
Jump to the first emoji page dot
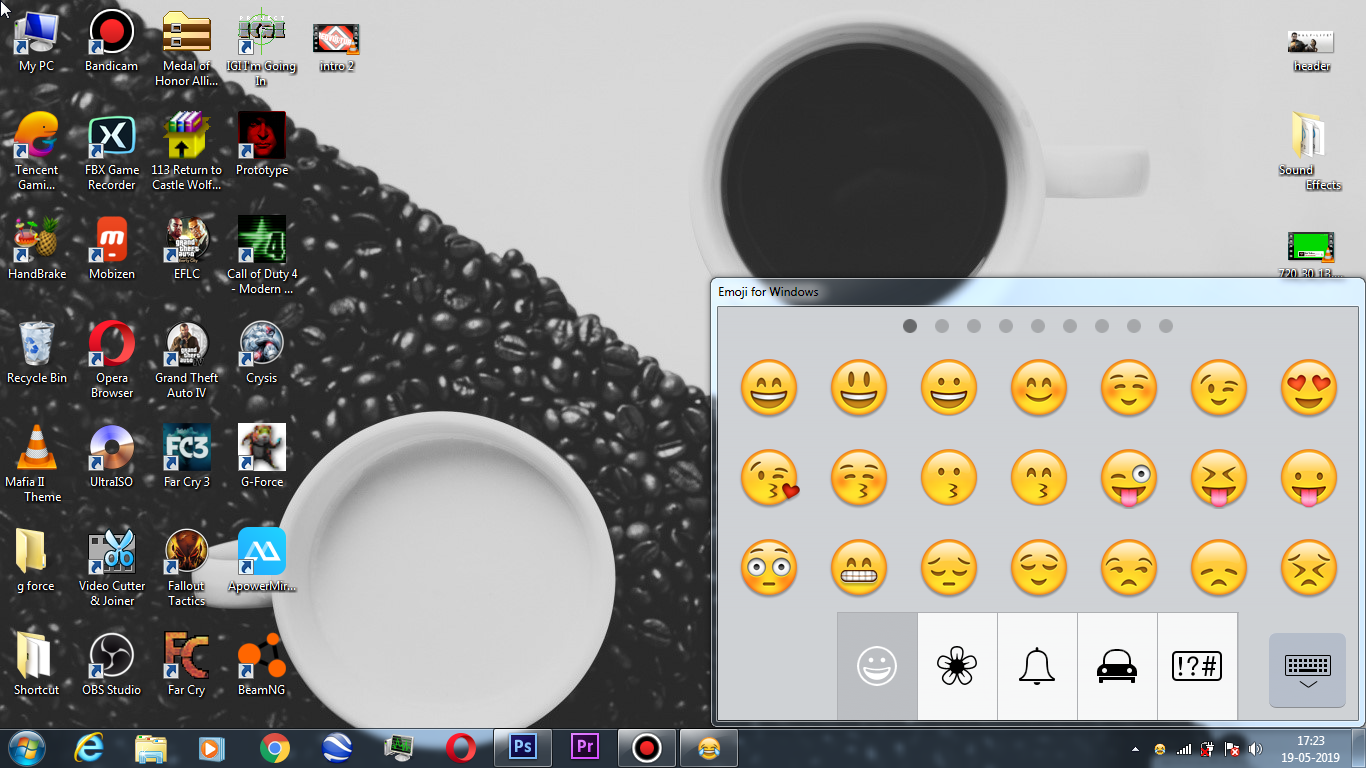point(910,325)
